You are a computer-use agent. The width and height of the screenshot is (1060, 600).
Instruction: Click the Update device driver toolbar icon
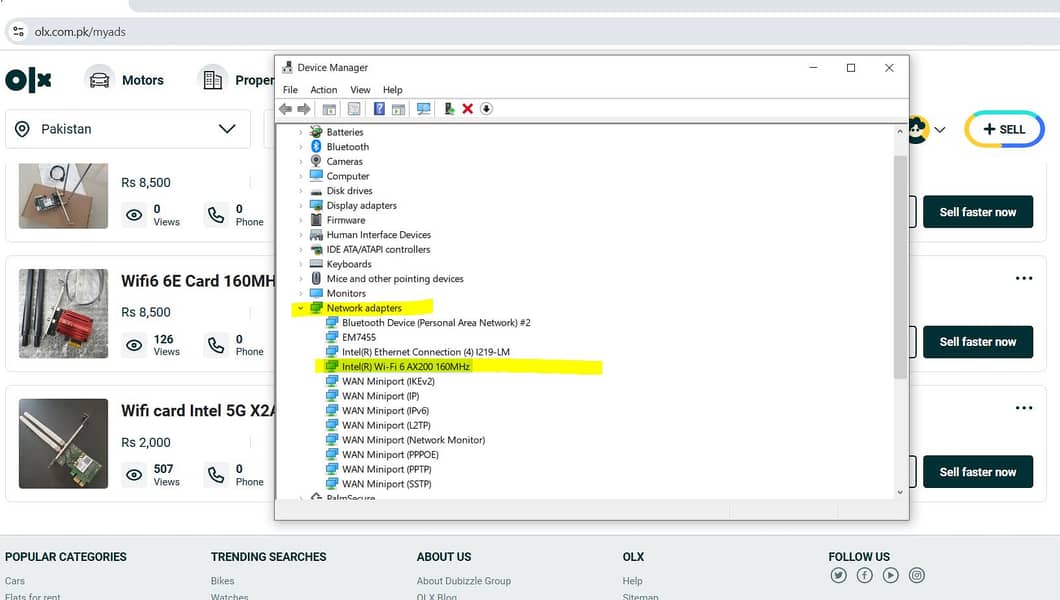[x=449, y=109]
